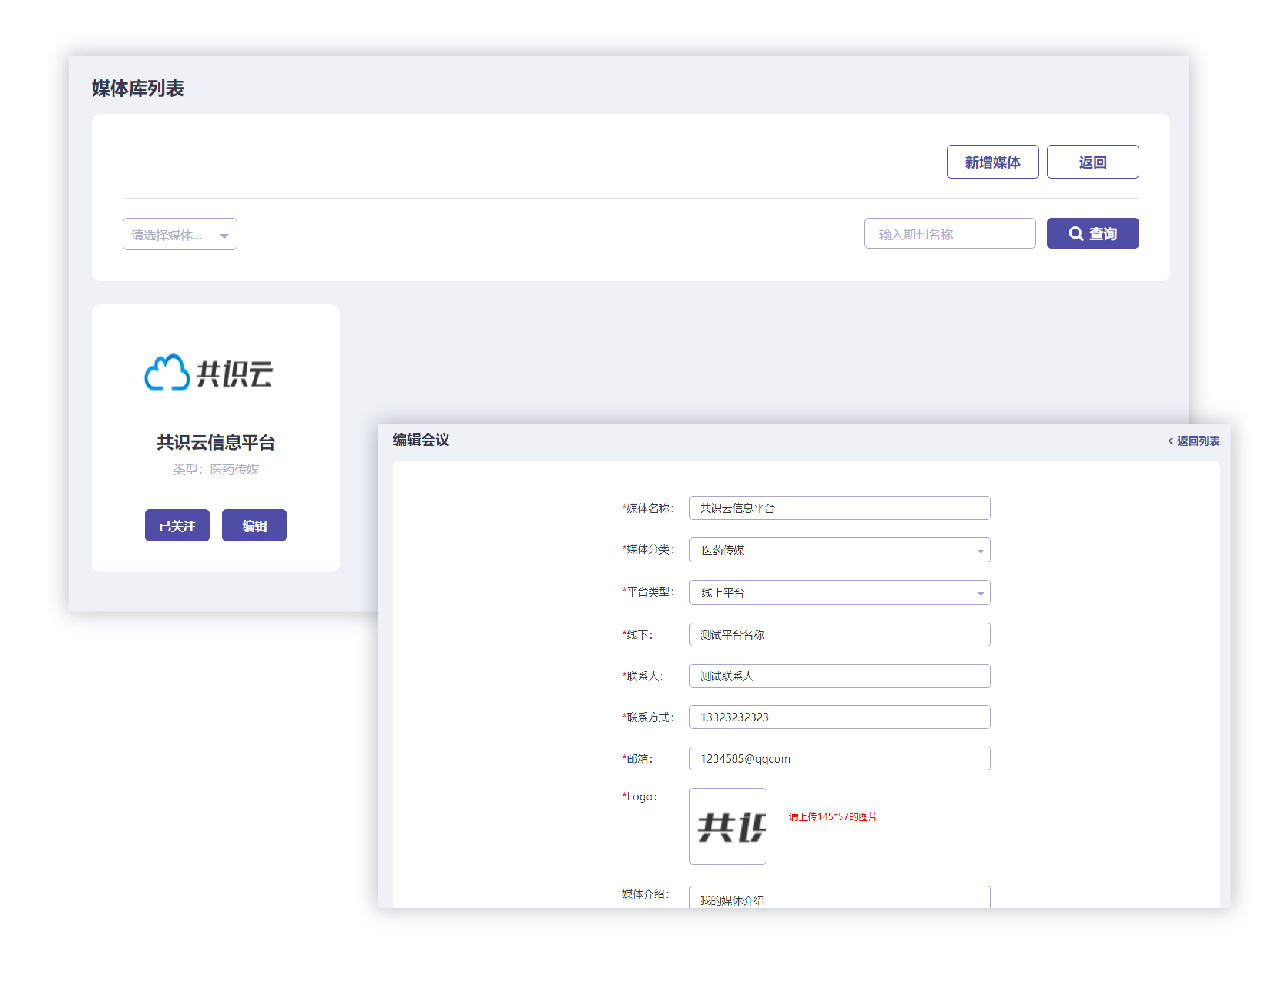
Task: Click the 输入期刊名称 search field
Action: (949, 234)
